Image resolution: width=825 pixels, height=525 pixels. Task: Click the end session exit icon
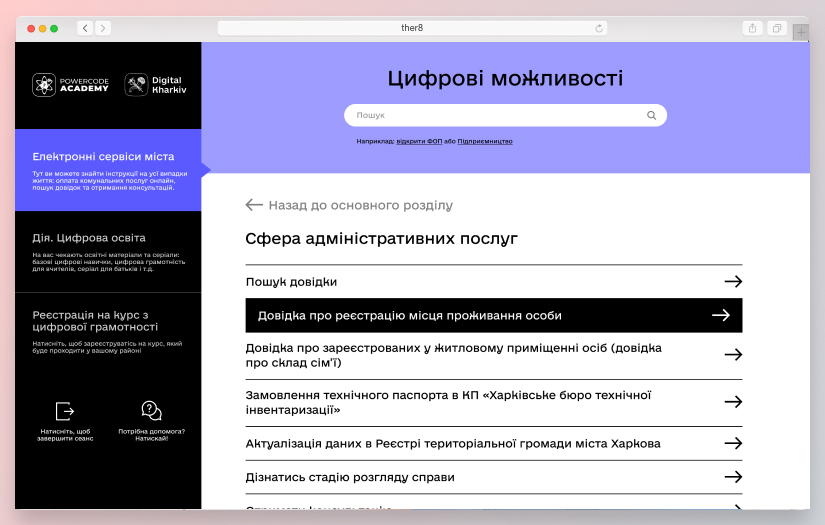point(65,411)
